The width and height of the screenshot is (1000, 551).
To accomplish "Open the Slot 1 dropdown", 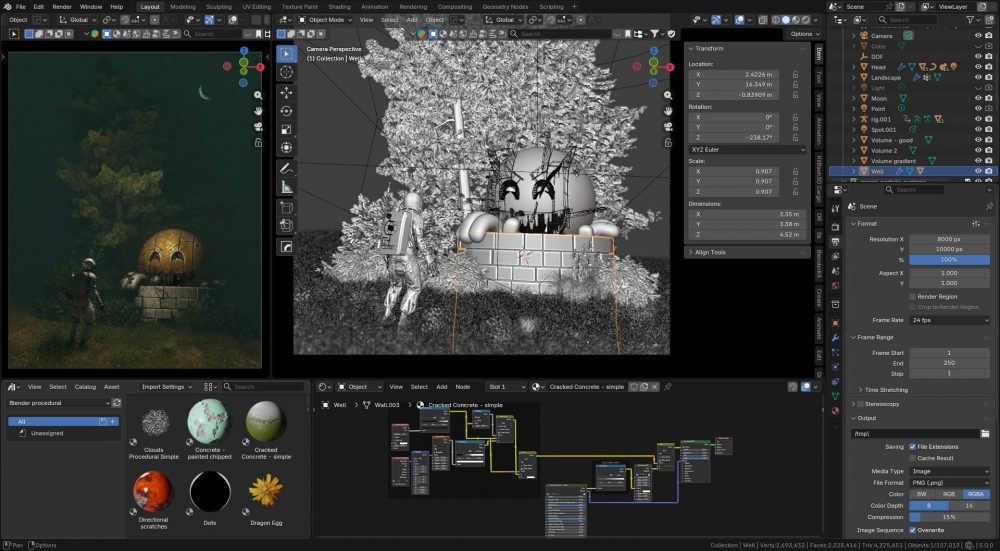I will point(506,386).
